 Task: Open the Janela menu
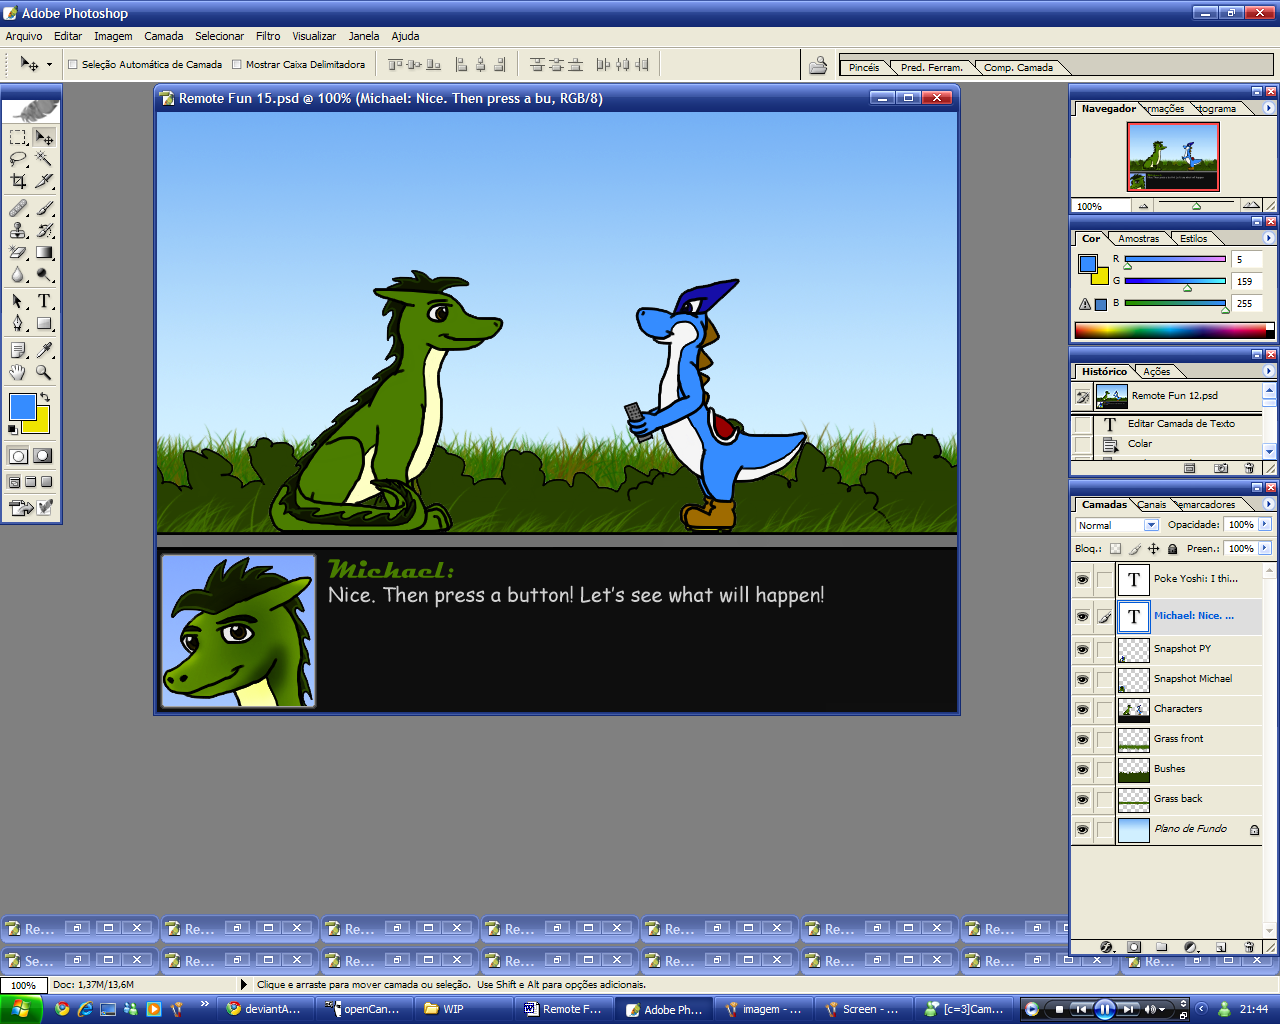[x=364, y=36]
